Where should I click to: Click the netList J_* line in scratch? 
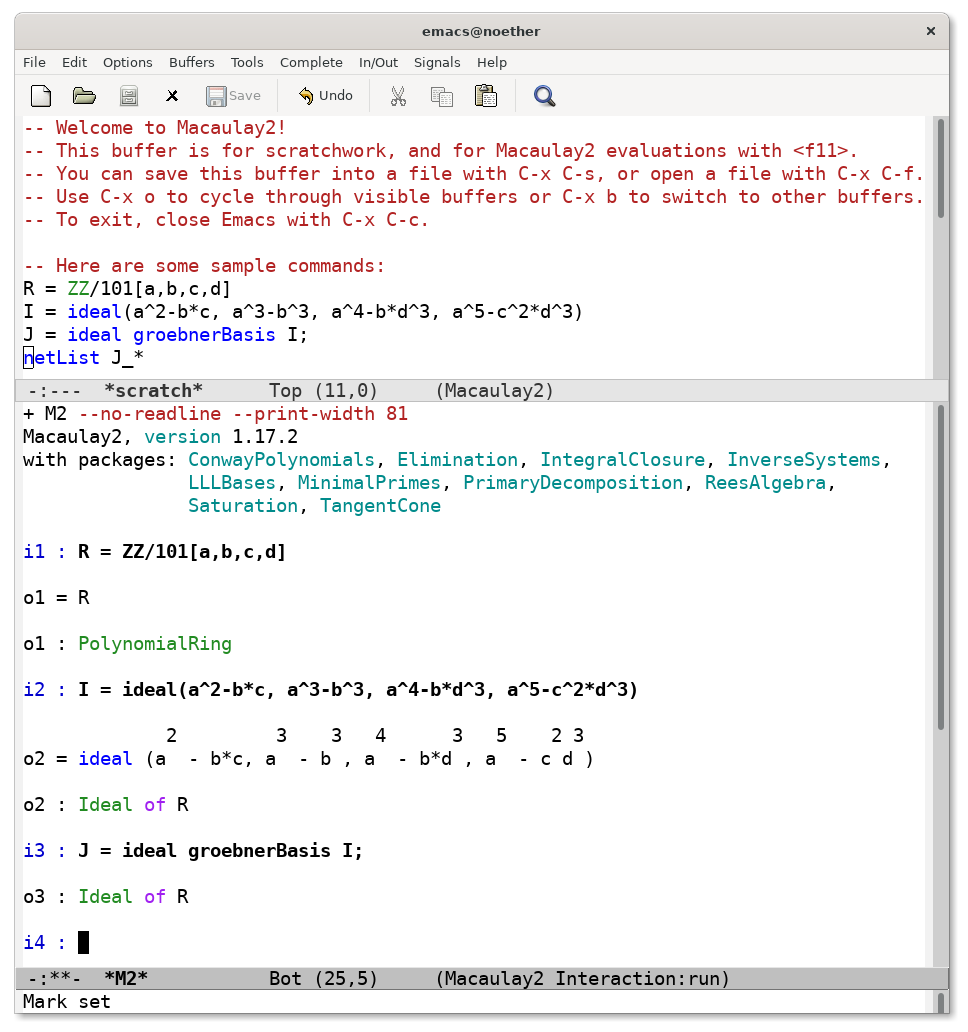pos(84,358)
